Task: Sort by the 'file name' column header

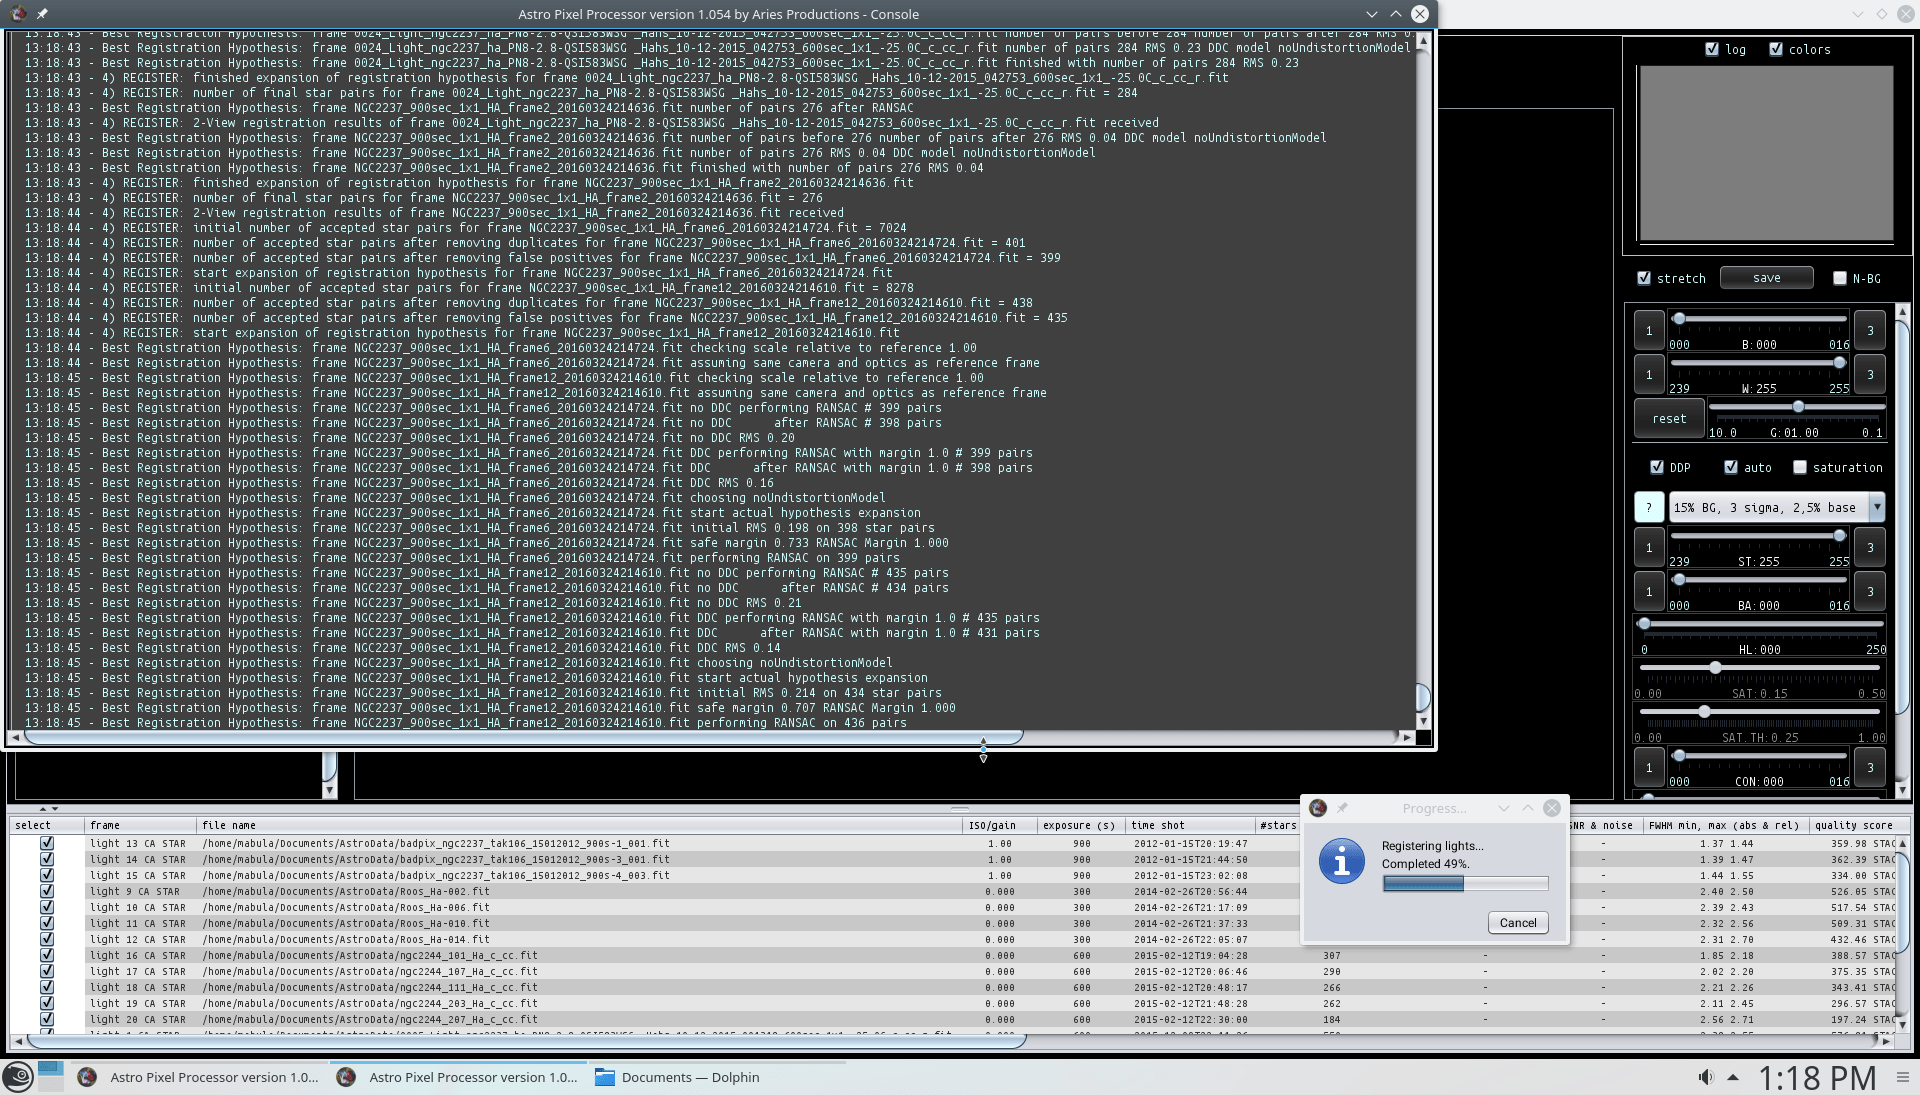Action: point(579,825)
